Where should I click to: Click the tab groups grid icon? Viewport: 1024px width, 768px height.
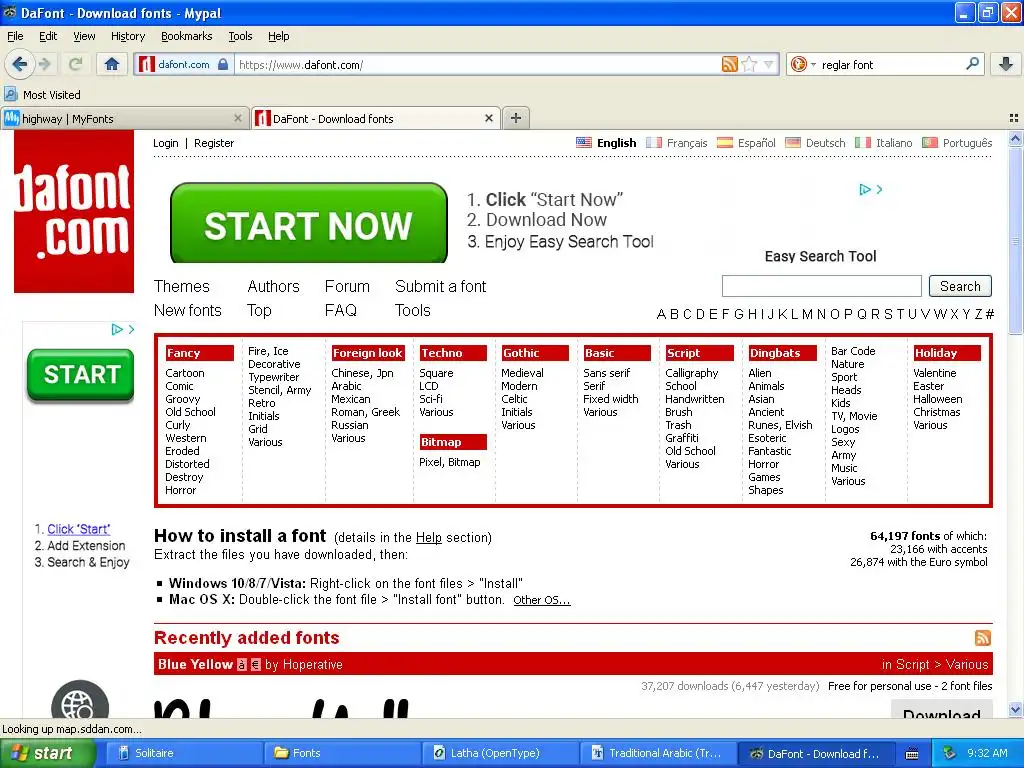pyautogui.click(x=1014, y=118)
